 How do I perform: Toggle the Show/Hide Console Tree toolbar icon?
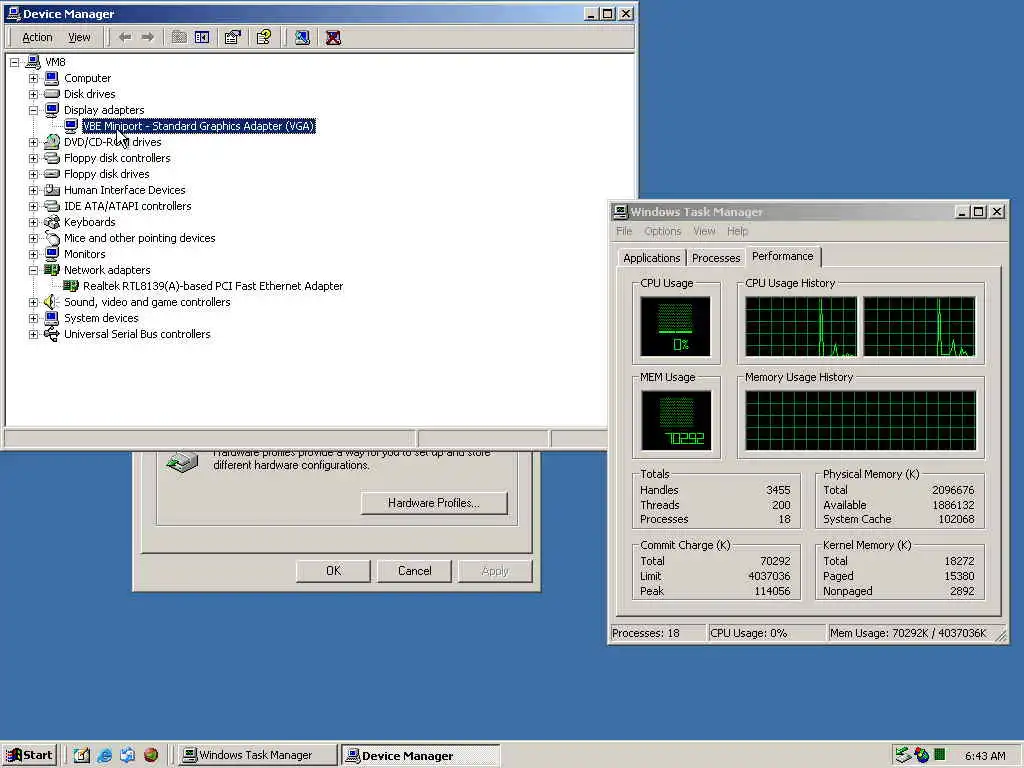(x=202, y=37)
